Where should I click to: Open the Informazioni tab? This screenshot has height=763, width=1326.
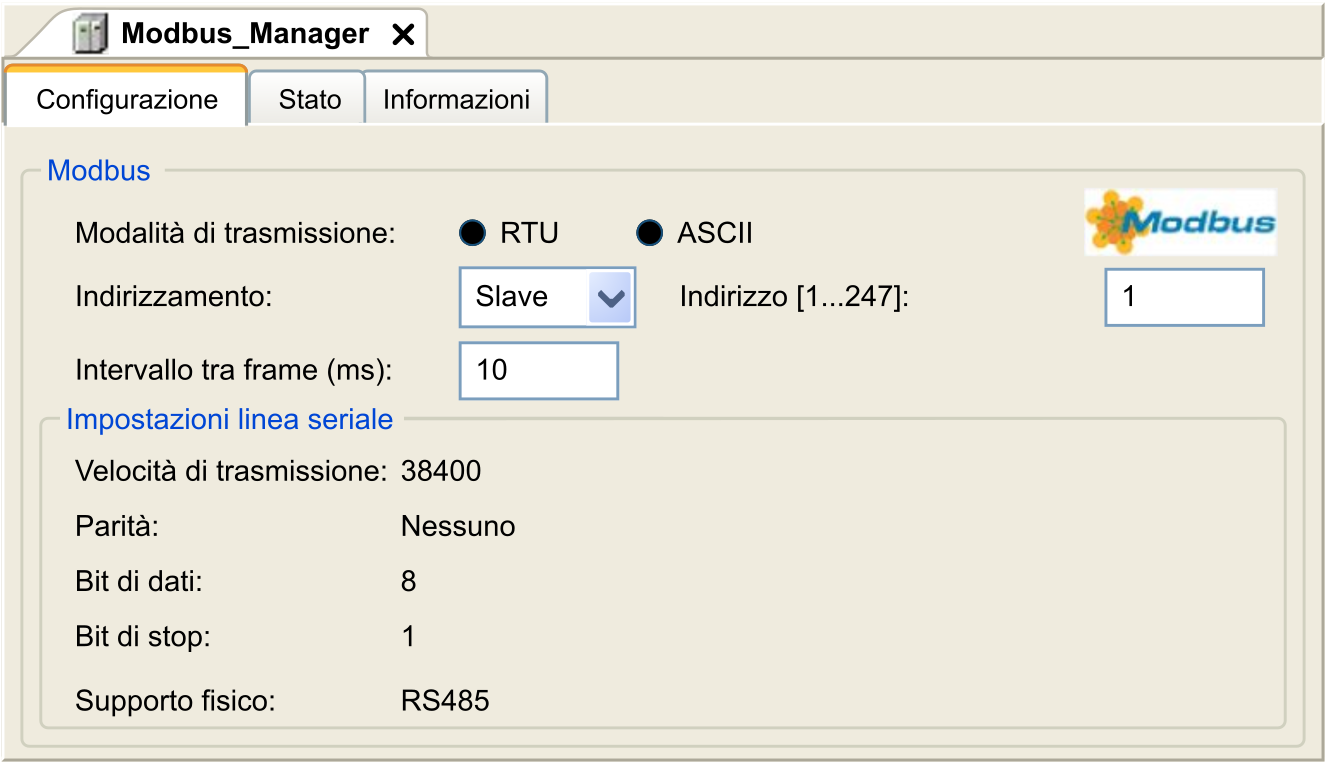coord(456,100)
